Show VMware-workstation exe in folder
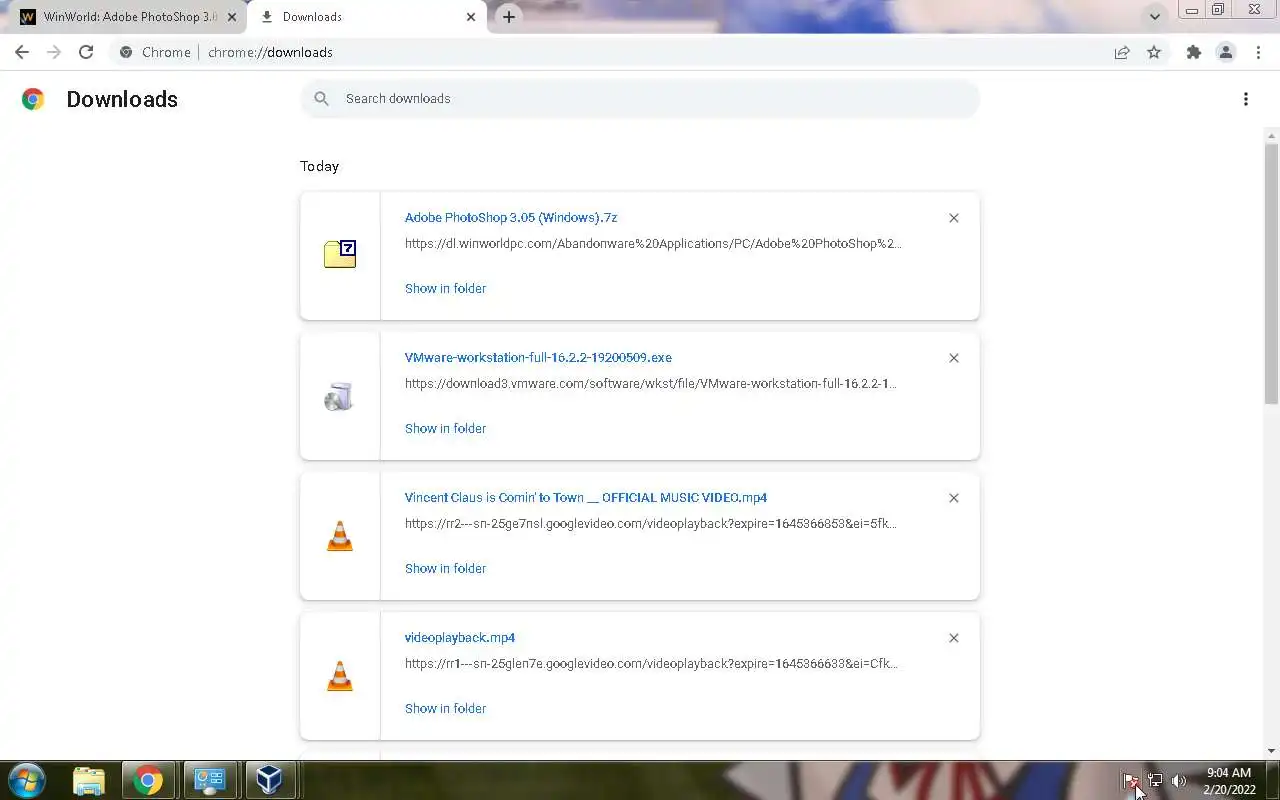Image resolution: width=1280 pixels, height=800 pixels. [x=445, y=428]
